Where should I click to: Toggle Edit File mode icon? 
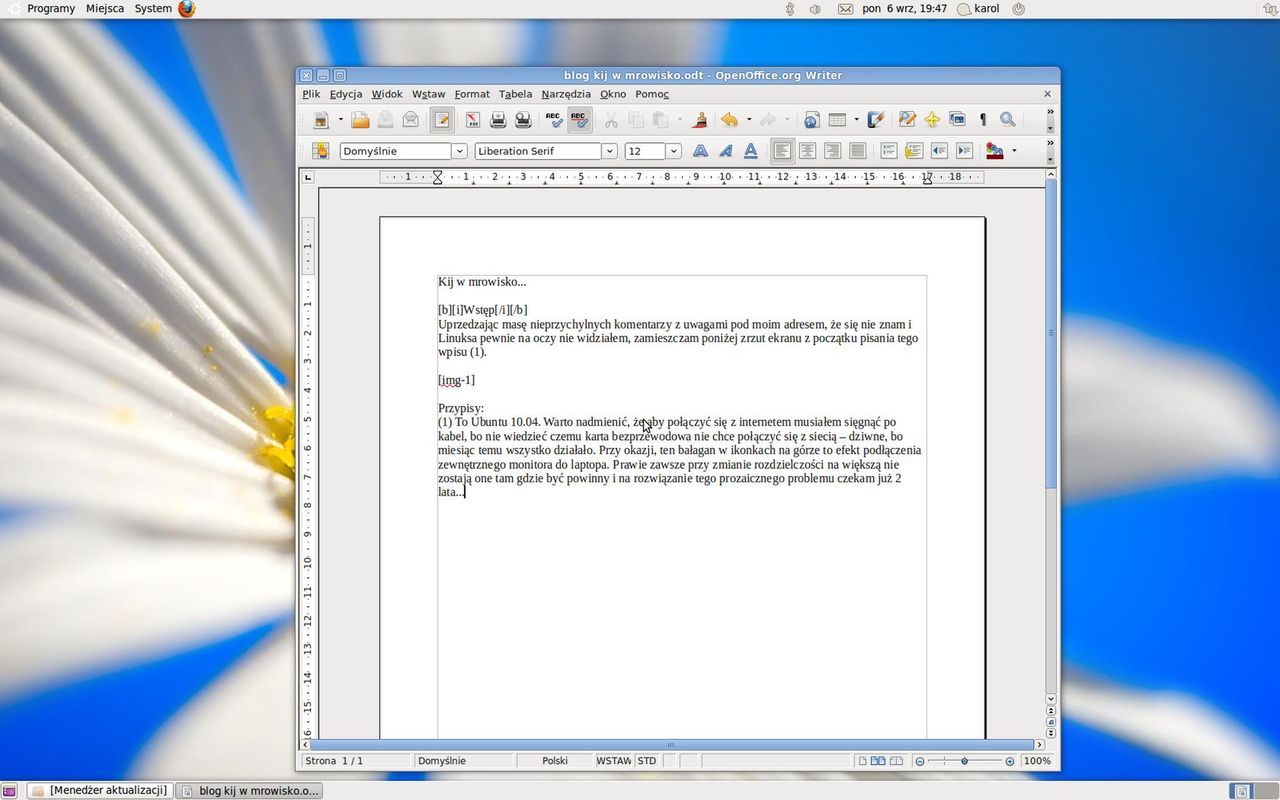[442, 120]
